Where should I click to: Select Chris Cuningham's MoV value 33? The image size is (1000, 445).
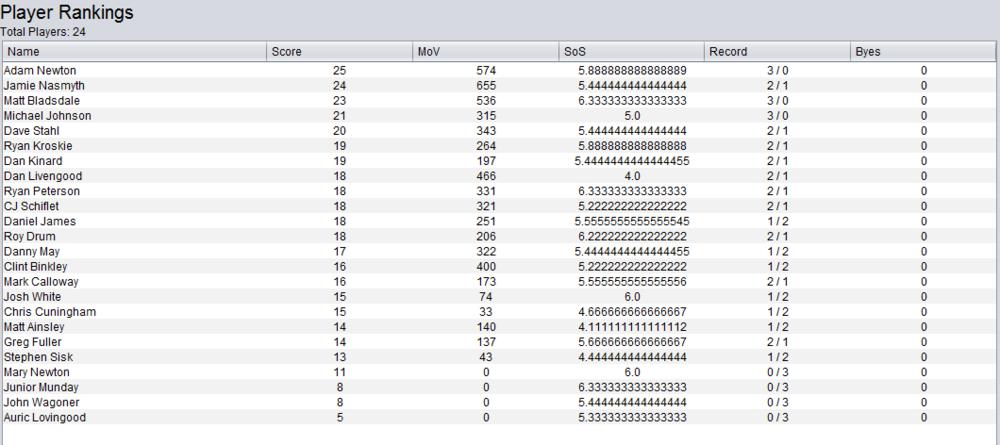tap(486, 312)
